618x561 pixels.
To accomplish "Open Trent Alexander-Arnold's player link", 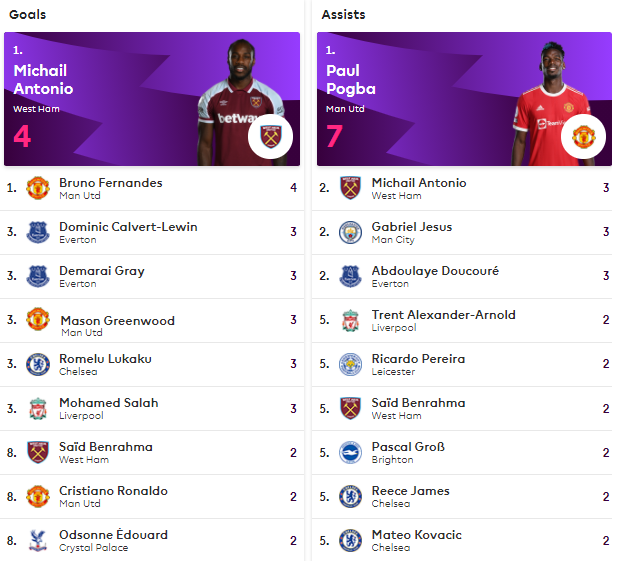I will pyautogui.click(x=443, y=315).
